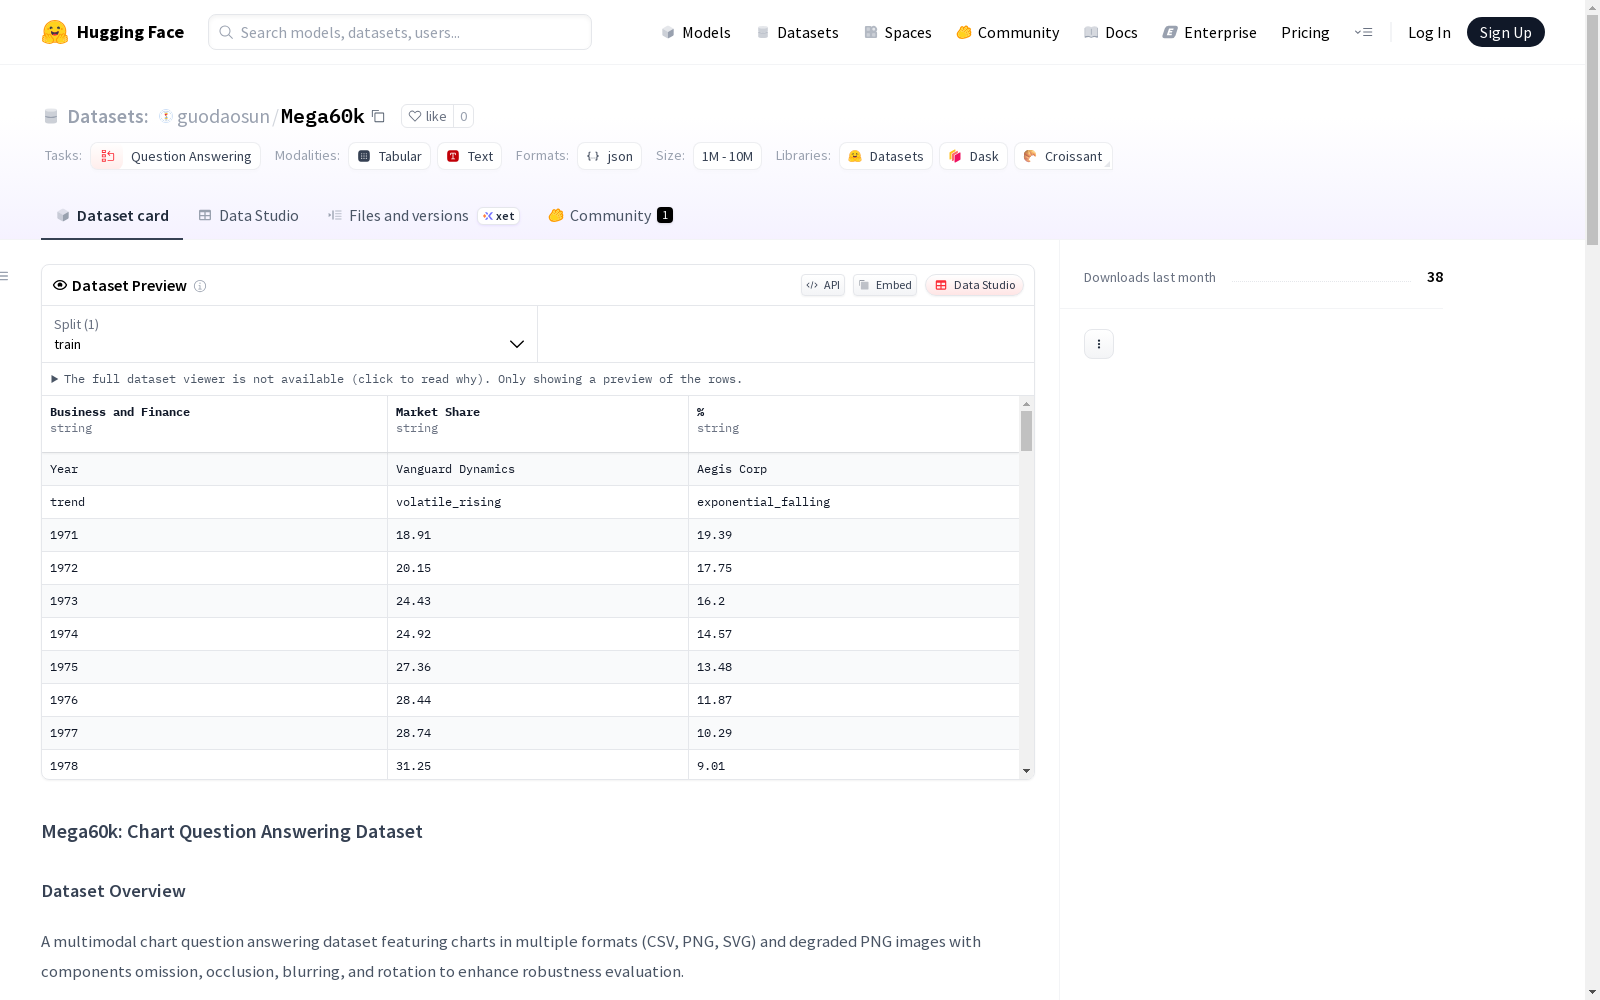Screen dimensions: 1600x1000
Task: Click the preview table scroll-up arrow
Action: (x=1026, y=404)
